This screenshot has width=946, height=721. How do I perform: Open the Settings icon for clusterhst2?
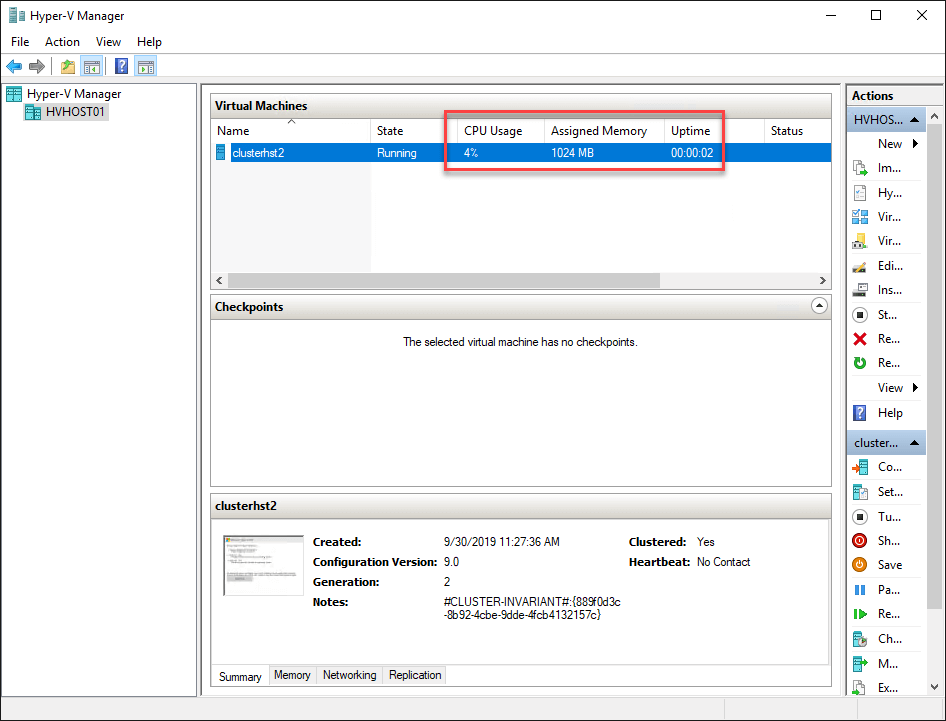(x=860, y=492)
